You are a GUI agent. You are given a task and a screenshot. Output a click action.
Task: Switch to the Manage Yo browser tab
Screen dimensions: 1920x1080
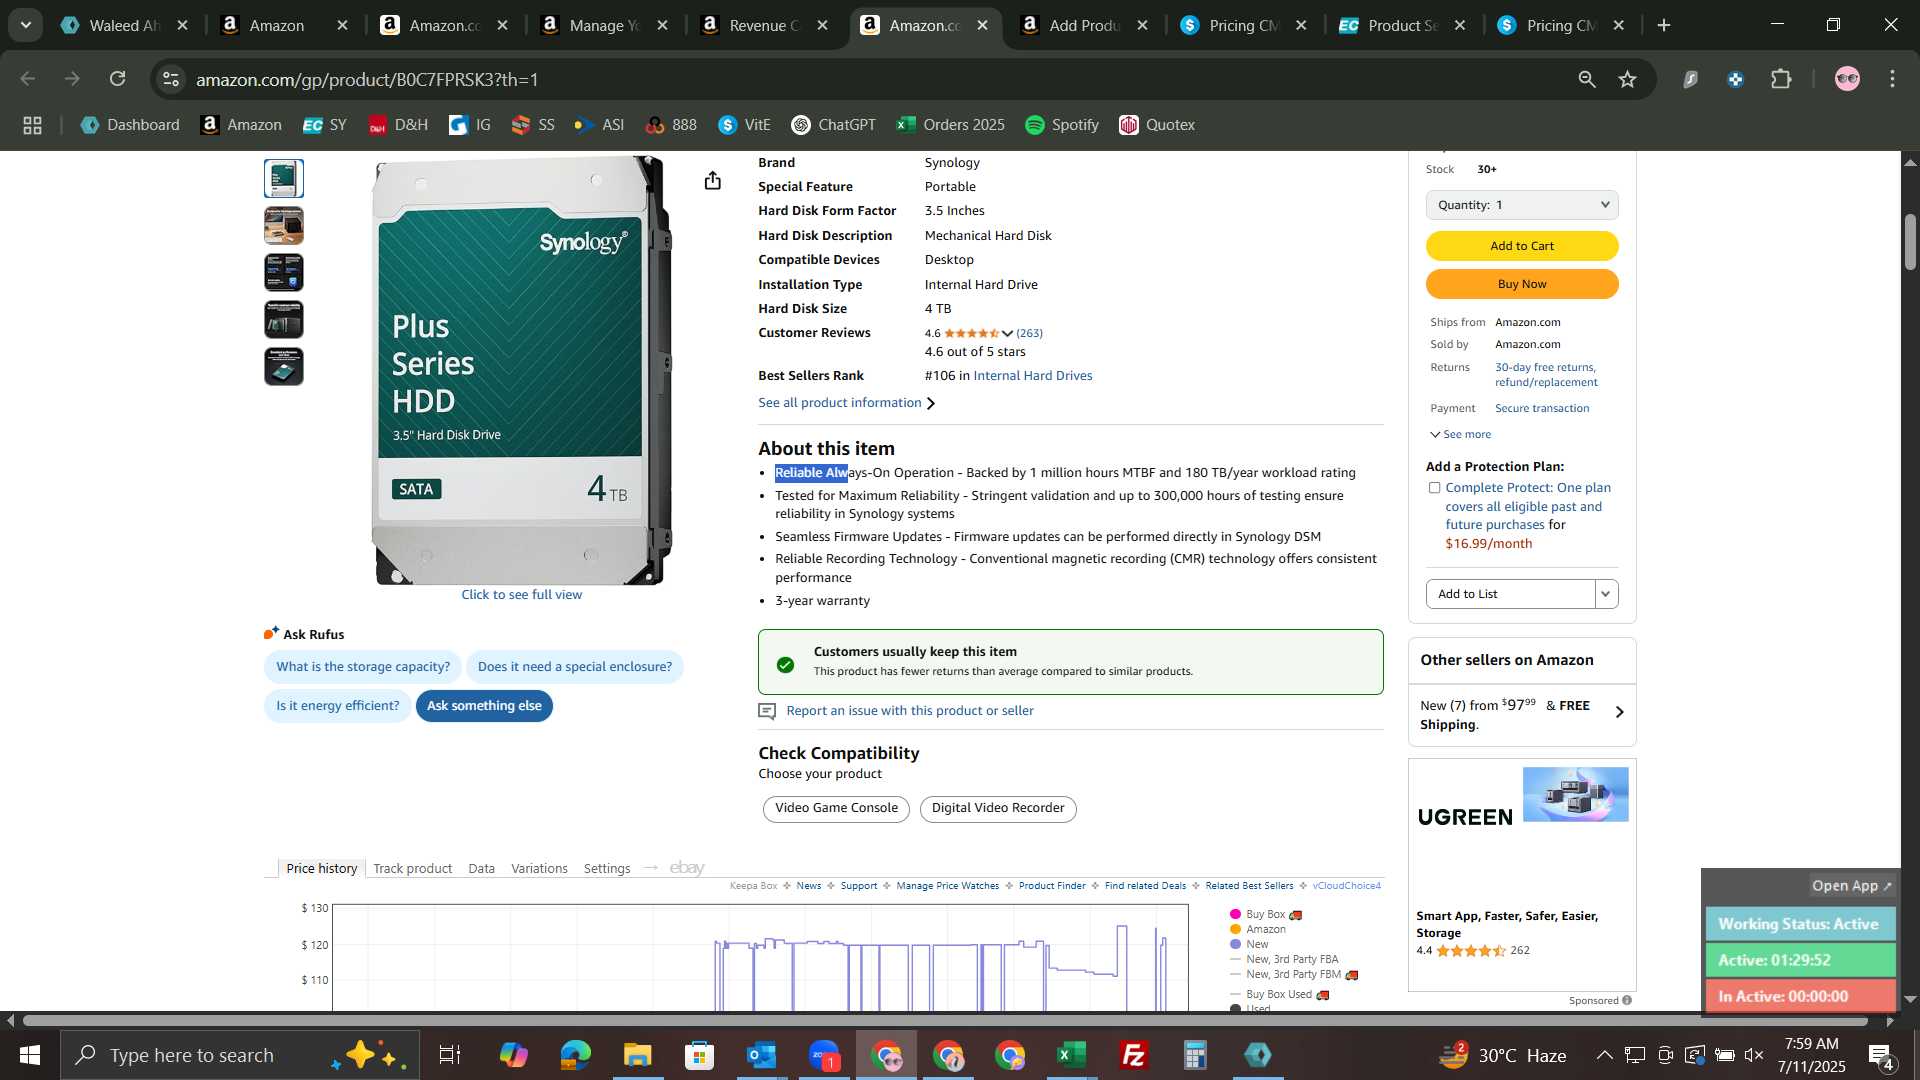click(604, 26)
